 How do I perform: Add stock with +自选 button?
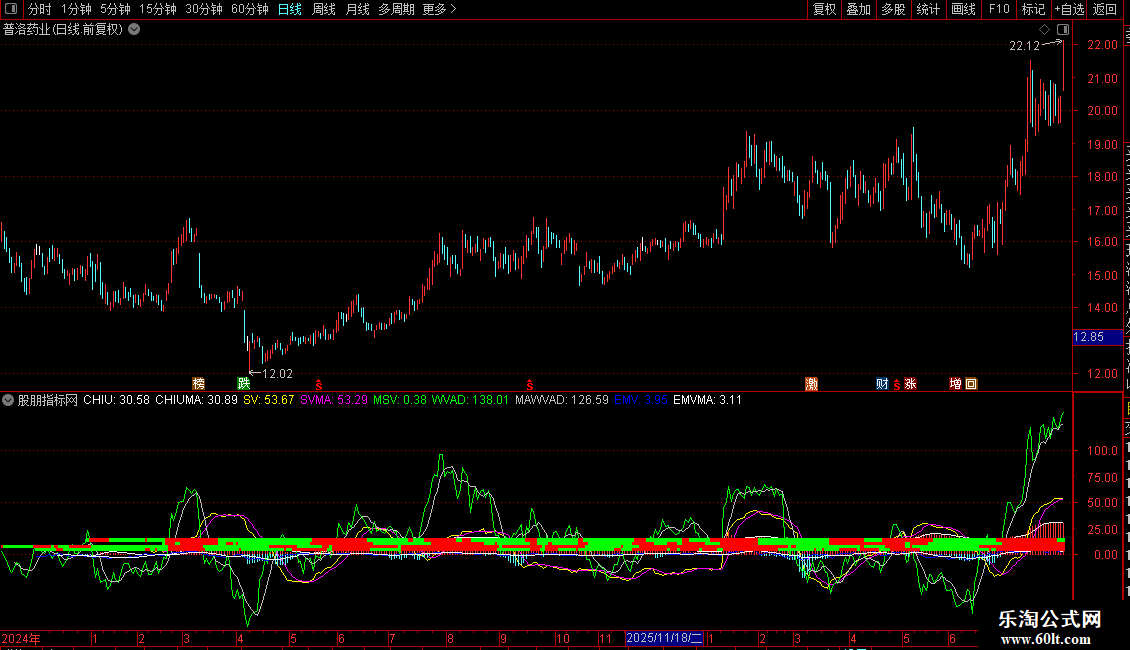click(x=1069, y=9)
